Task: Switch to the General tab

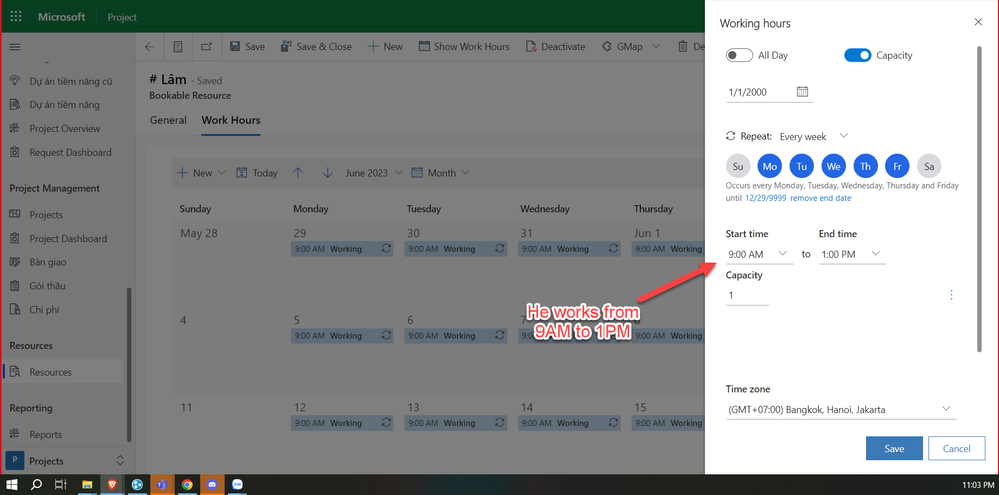Action: pos(168,120)
